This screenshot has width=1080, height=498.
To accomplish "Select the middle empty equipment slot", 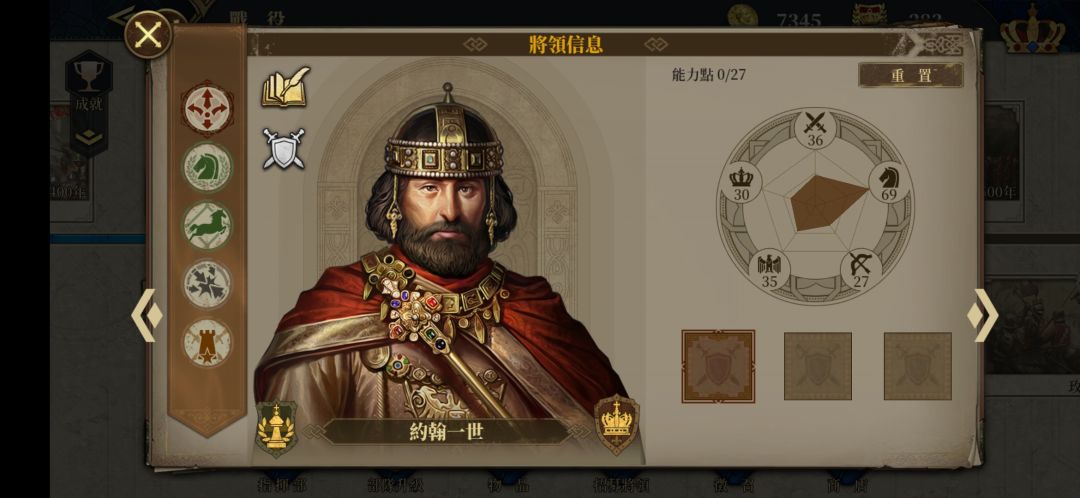I will point(818,366).
